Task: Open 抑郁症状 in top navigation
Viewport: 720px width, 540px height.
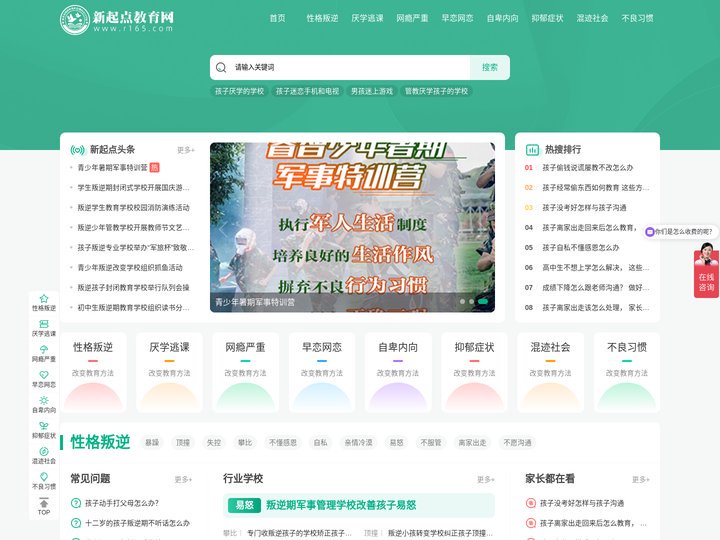Action: [x=547, y=18]
